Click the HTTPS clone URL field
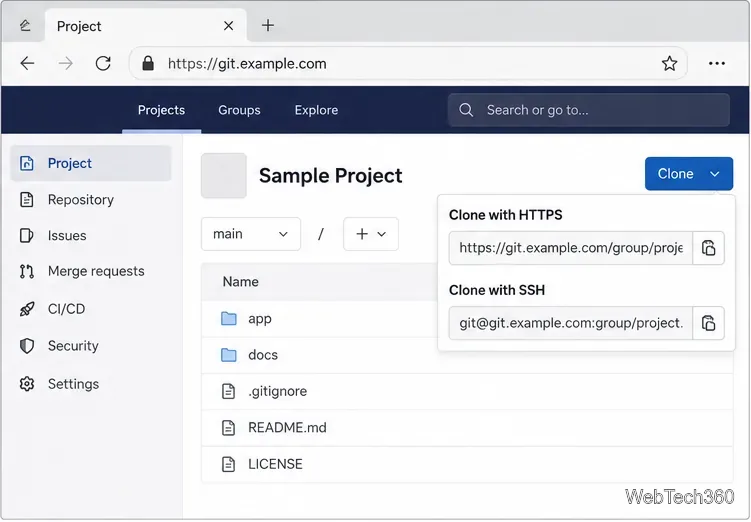This screenshot has height=522, width=751. (x=571, y=248)
